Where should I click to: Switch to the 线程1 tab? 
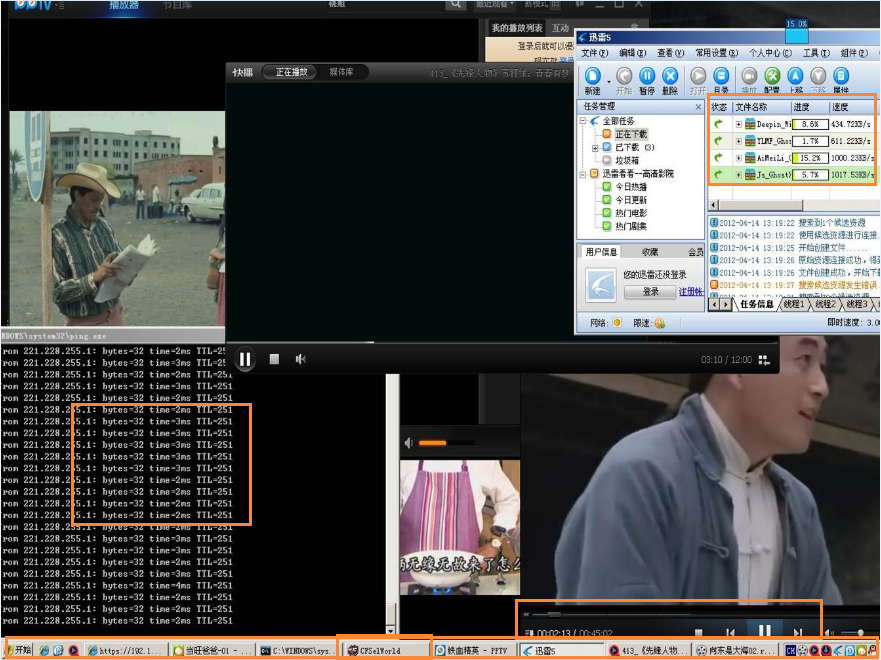coord(794,304)
